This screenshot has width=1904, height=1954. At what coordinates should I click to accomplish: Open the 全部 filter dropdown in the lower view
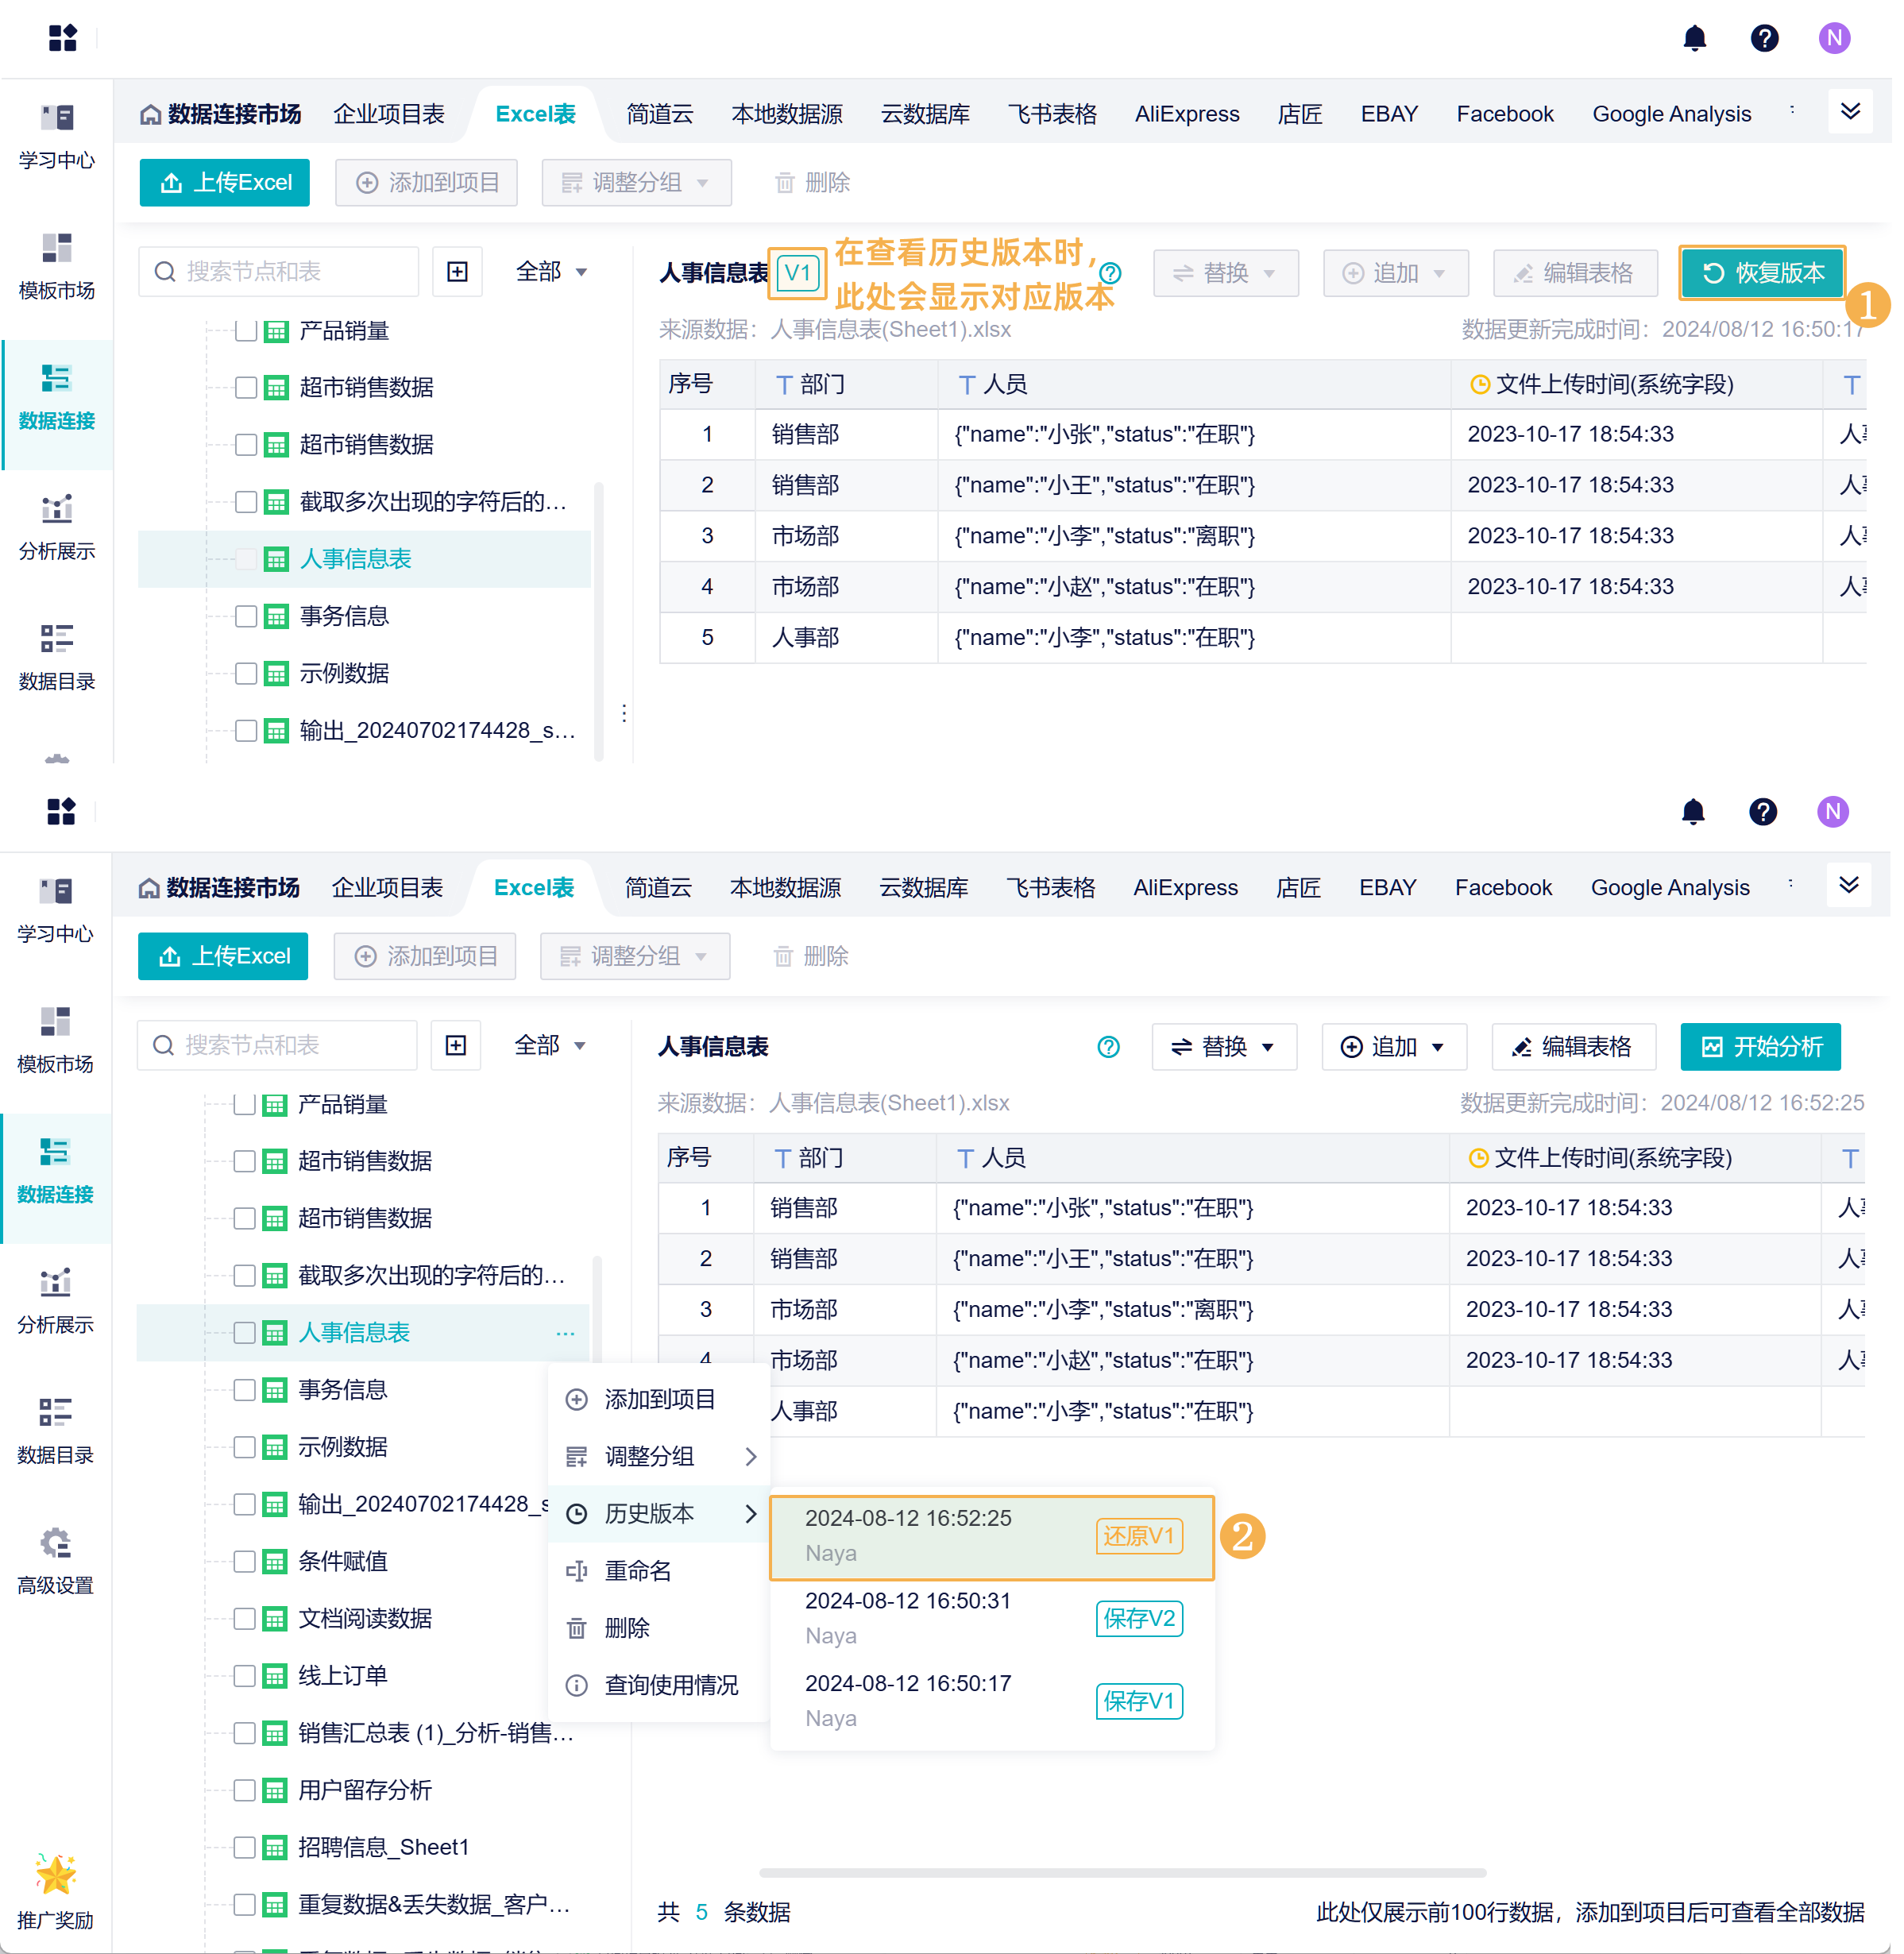(550, 1045)
